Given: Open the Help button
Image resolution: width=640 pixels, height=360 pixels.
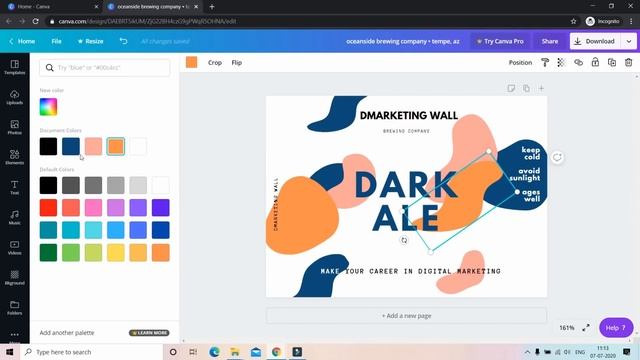Looking at the screenshot, I should [616, 327].
